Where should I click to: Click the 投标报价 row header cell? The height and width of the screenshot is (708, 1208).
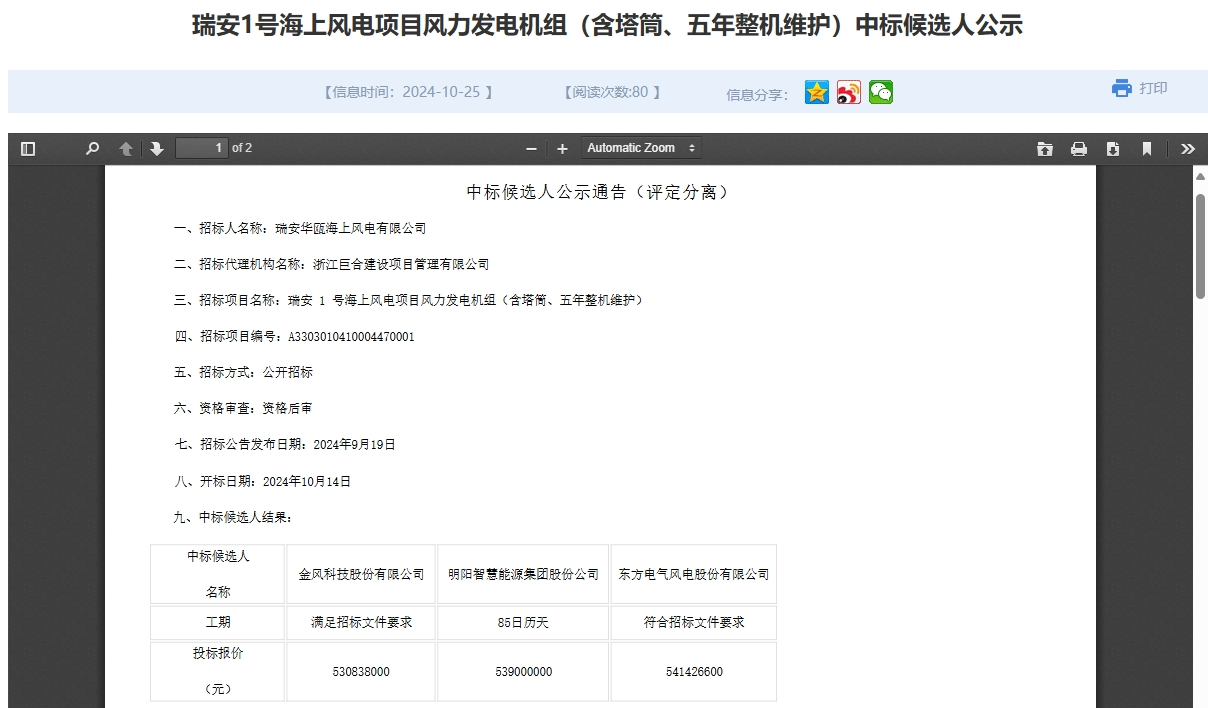pos(218,672)
